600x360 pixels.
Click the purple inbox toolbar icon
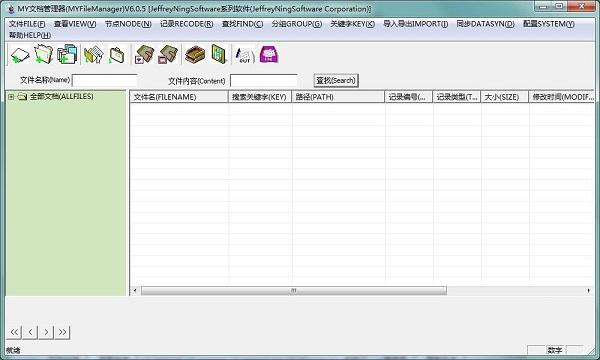tap(269, 54)
